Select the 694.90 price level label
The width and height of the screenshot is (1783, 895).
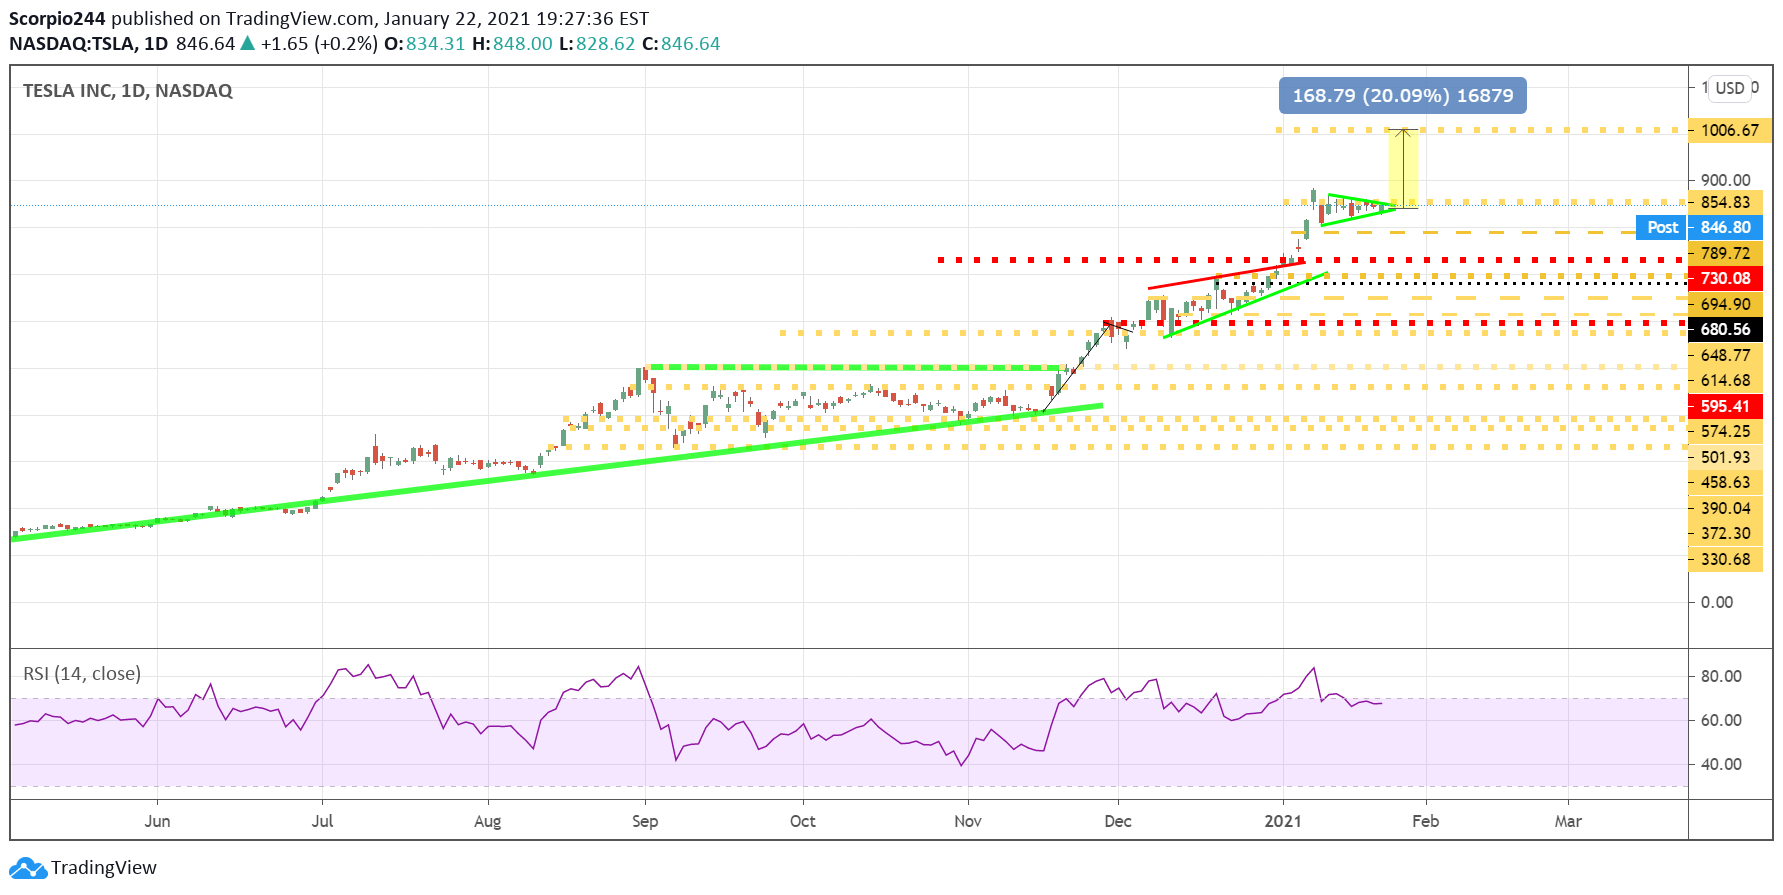[1726, 304]
